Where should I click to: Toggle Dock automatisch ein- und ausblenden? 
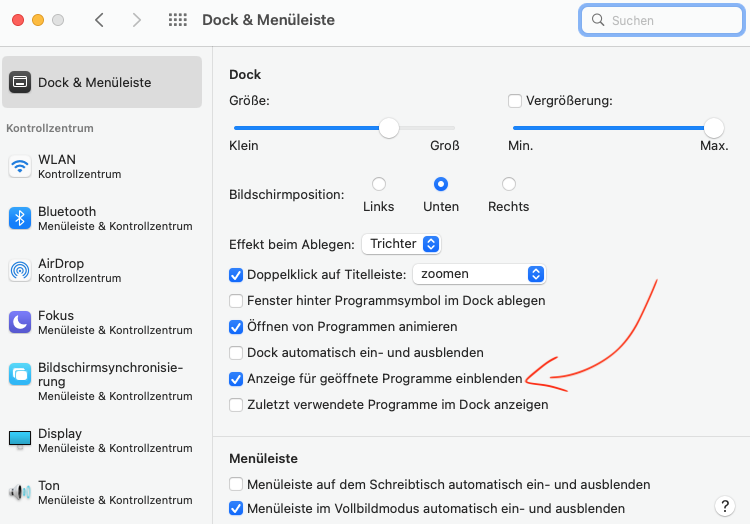click(236, 353)
